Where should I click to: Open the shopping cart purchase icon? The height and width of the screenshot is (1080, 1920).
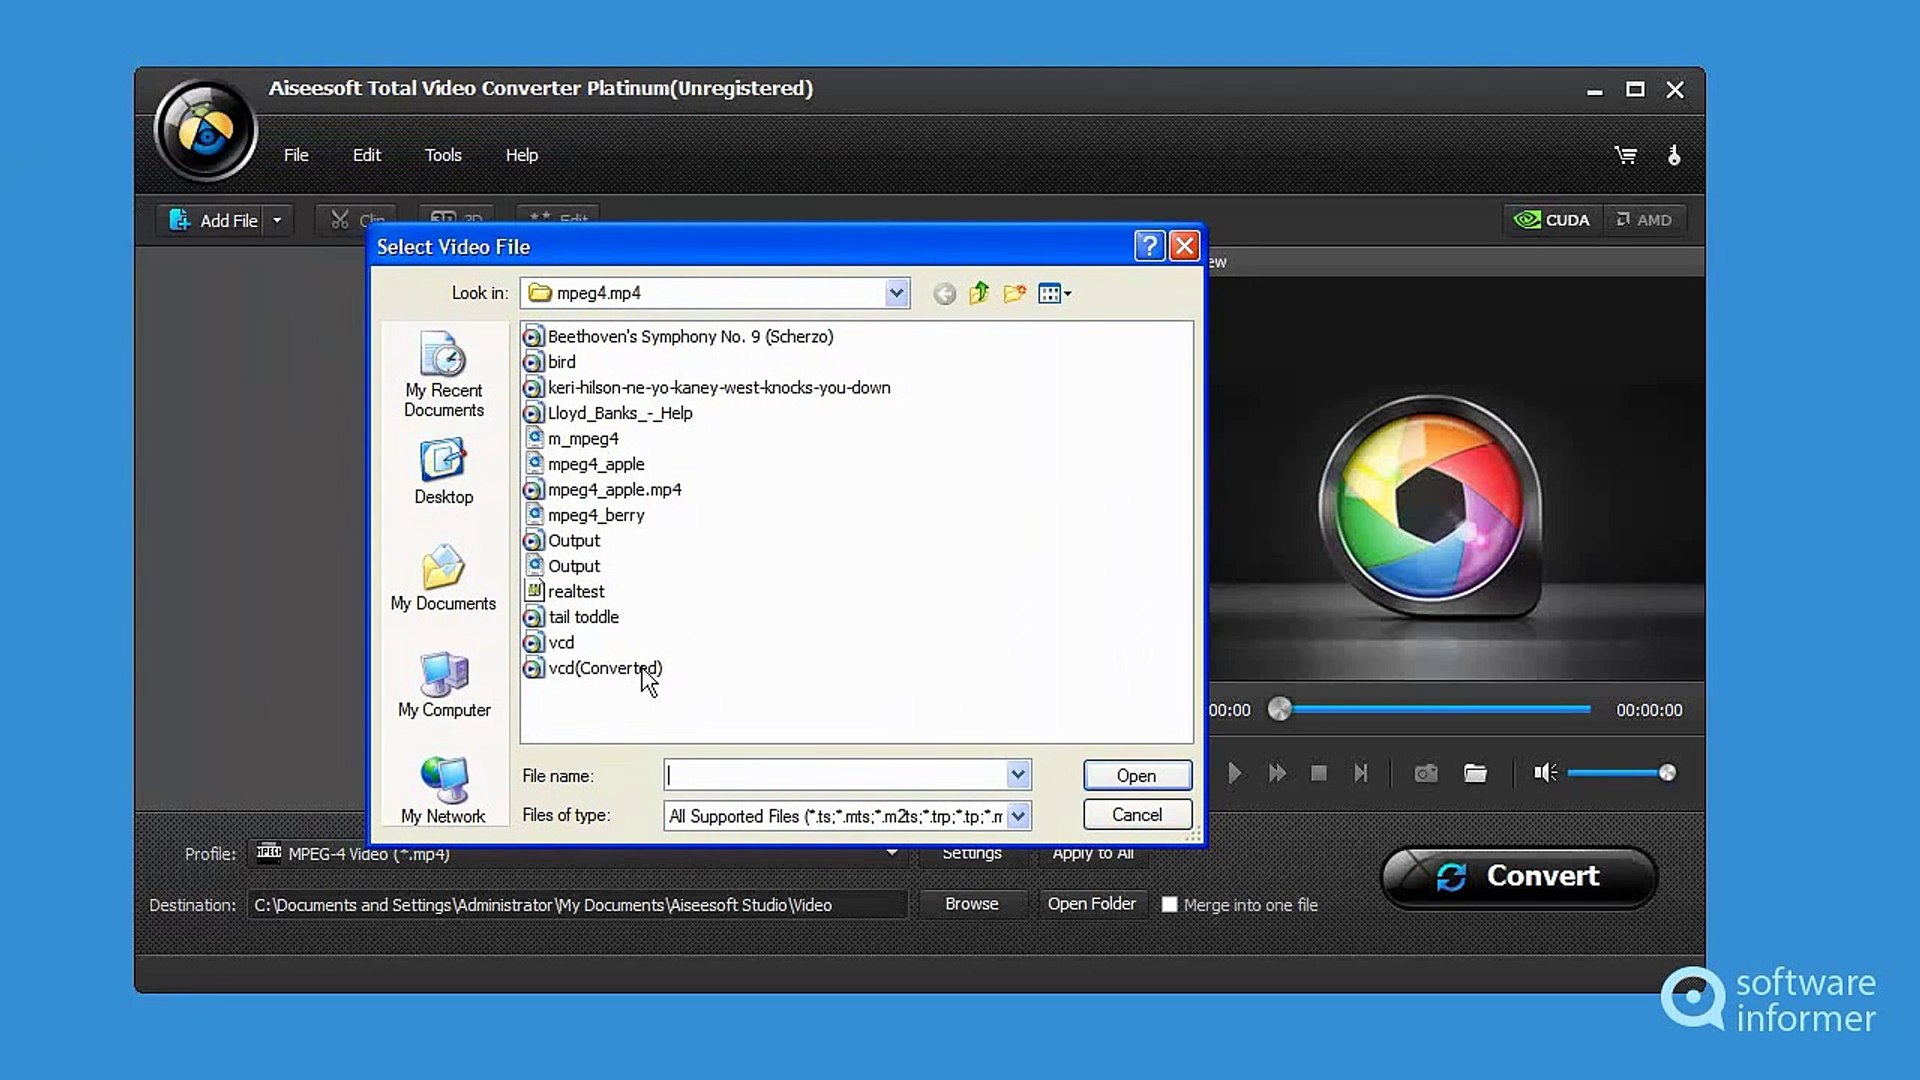click(x=1626, y=155)
